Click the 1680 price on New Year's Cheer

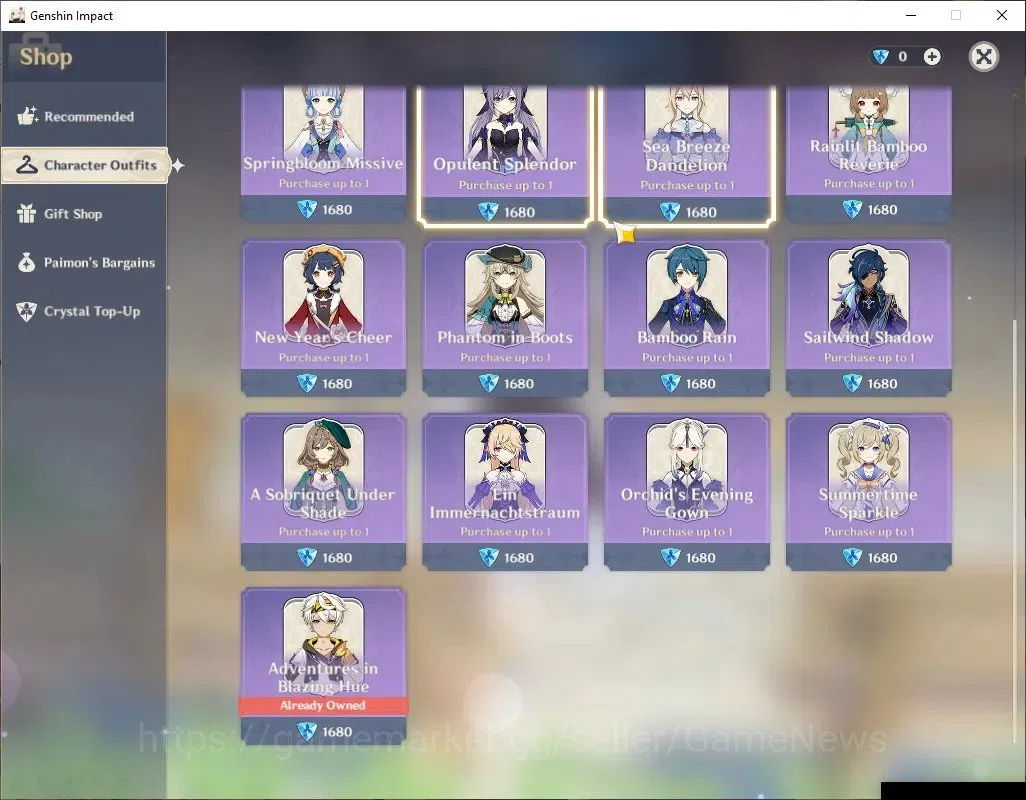(x=337, y=384)
